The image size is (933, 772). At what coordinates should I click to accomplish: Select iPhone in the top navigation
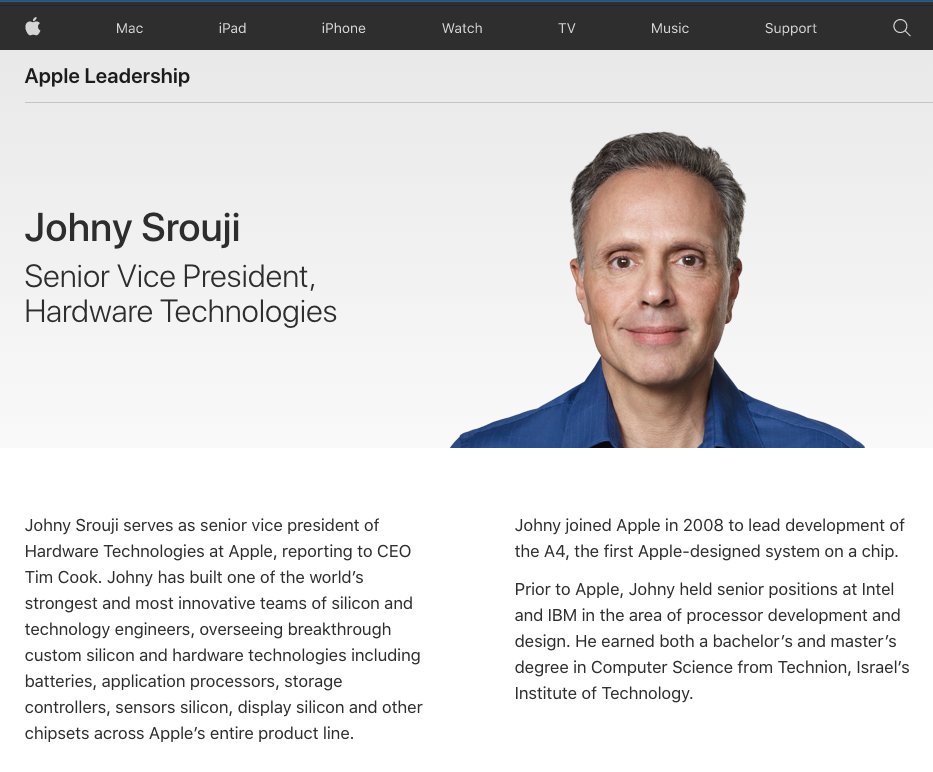pyautogui.click(x=343, y=28)
